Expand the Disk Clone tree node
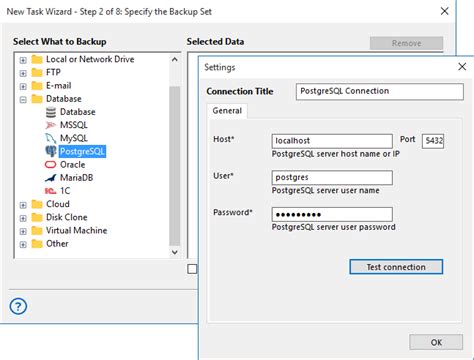This screenshot has width=474, height=360. 23,218
